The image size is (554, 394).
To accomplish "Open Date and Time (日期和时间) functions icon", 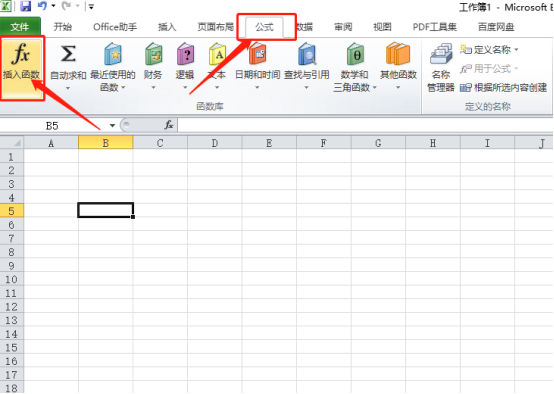I will [x=258, y=54].
